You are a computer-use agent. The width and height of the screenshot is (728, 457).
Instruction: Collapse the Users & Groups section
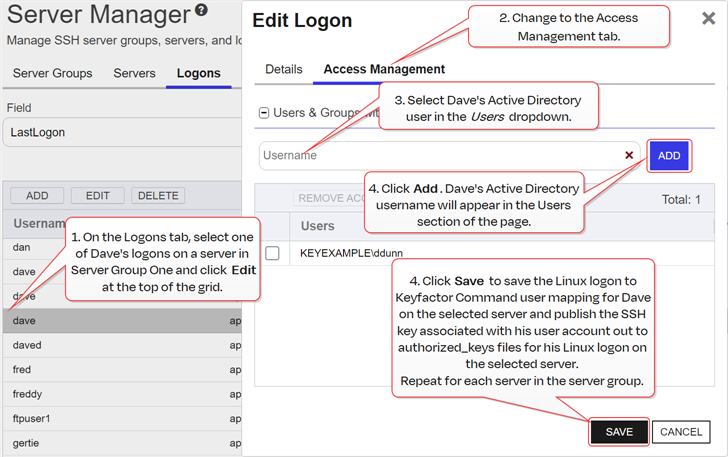(264, 113)
